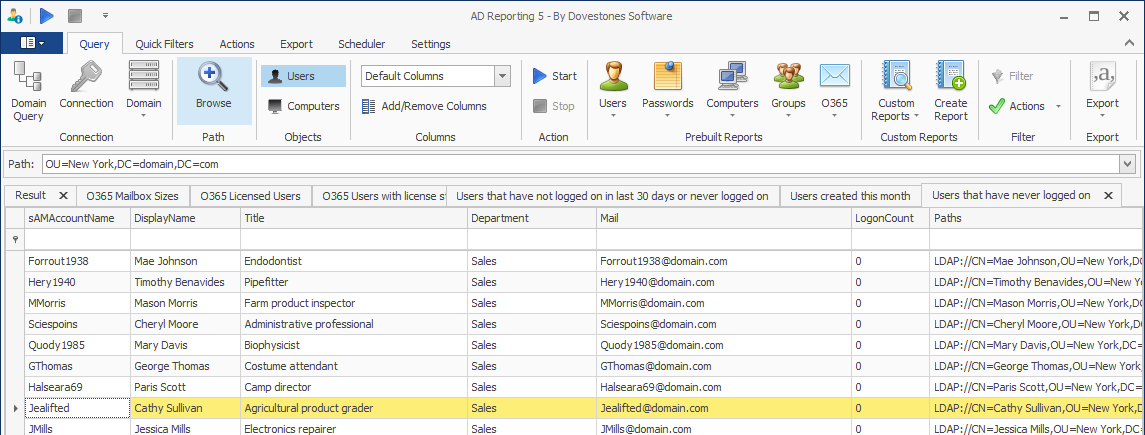This screenshot has height=435, width=1145.
Task: Open quick access toolbar customize arrow
Action: click(105, 15)
